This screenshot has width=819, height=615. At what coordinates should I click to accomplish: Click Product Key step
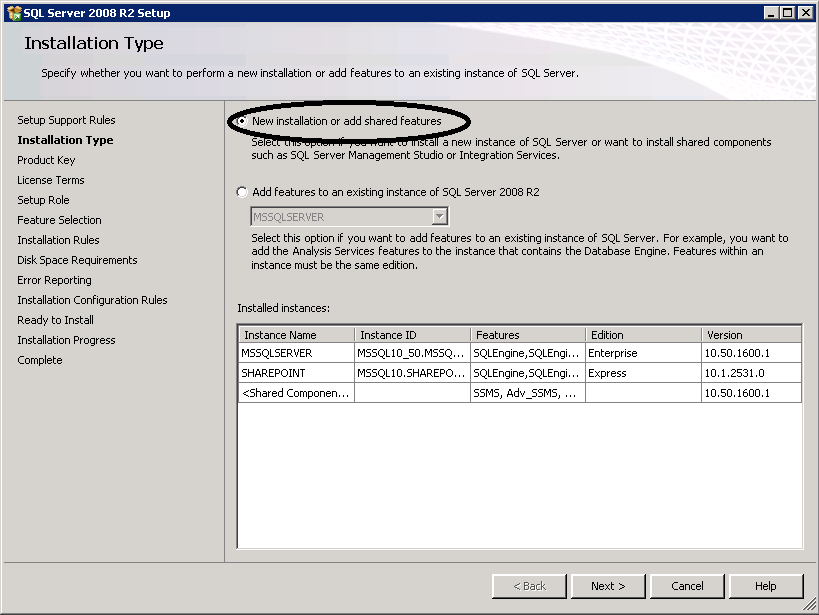tap(46, 160)
